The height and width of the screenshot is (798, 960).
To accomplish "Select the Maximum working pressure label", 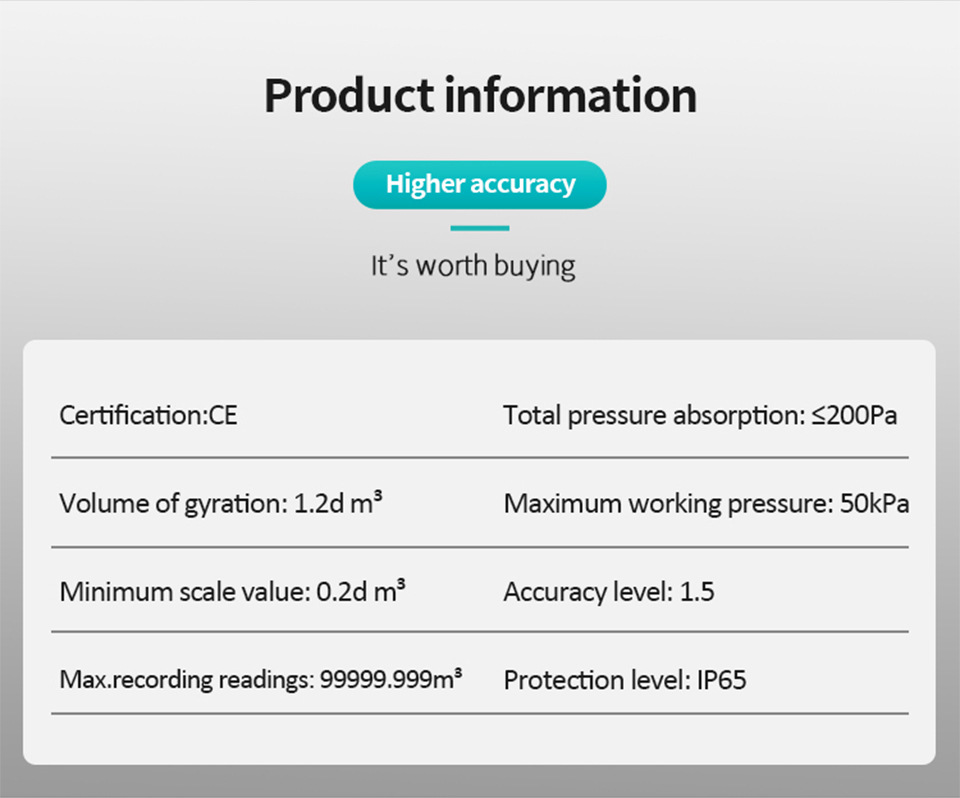I will (x=668, y=503).
